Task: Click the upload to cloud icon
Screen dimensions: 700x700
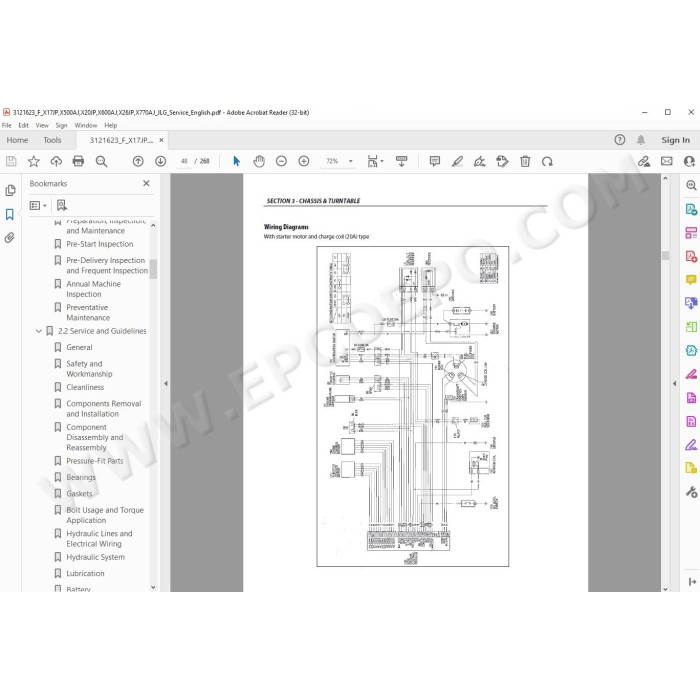Action: 56,161
